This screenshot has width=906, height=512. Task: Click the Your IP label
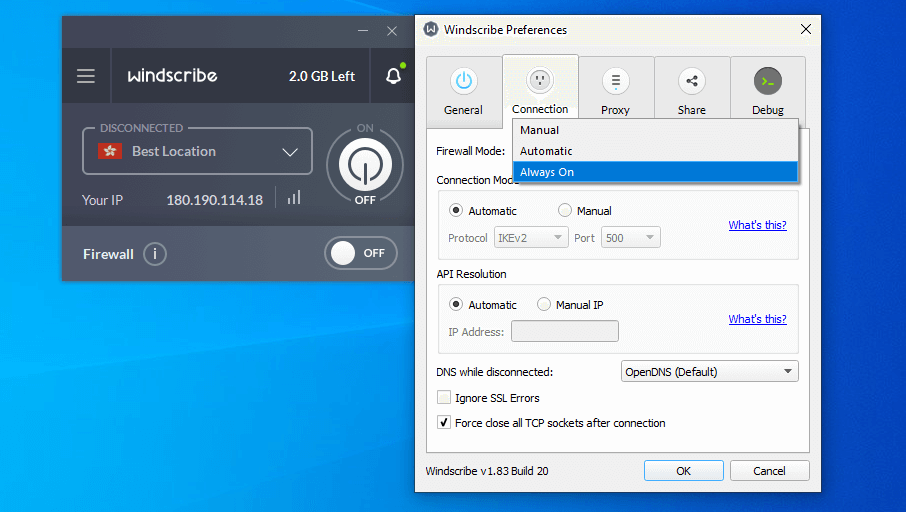click(x=102, y=200)
